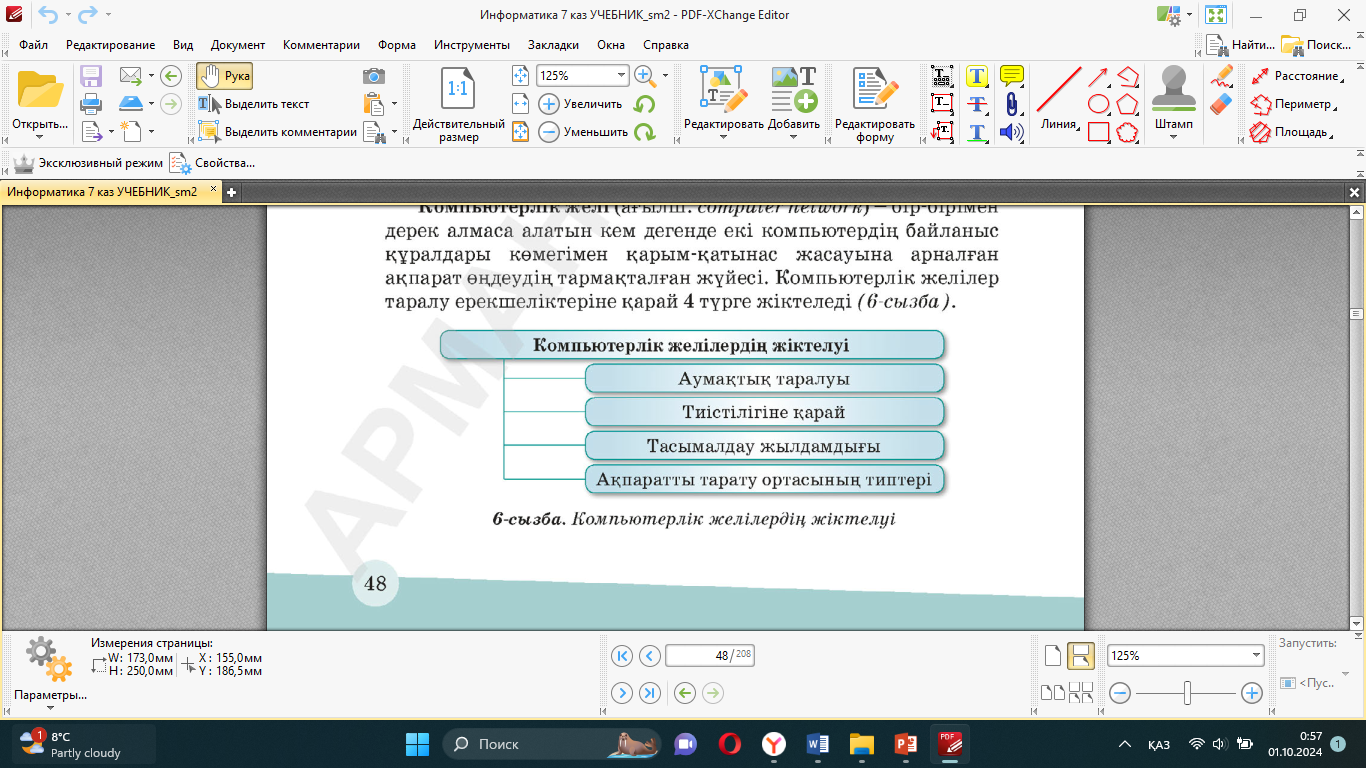This screenshot has width=1366, height=768.
Task: Click the Найти... find button
Action: click(x=1240, y=45)
